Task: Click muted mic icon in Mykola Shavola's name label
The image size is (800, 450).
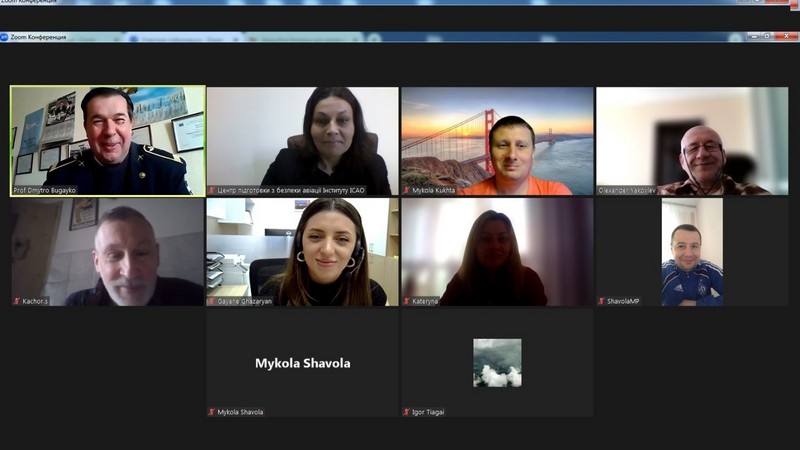Action: [212, 412]
